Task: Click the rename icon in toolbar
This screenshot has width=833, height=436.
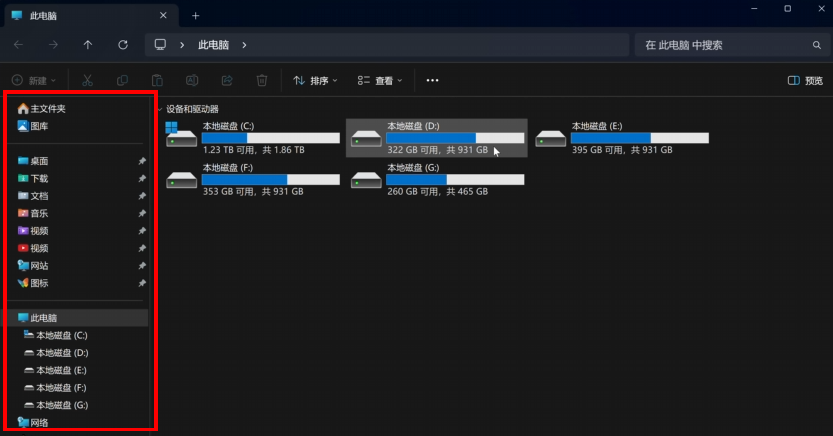Action: 192,80
